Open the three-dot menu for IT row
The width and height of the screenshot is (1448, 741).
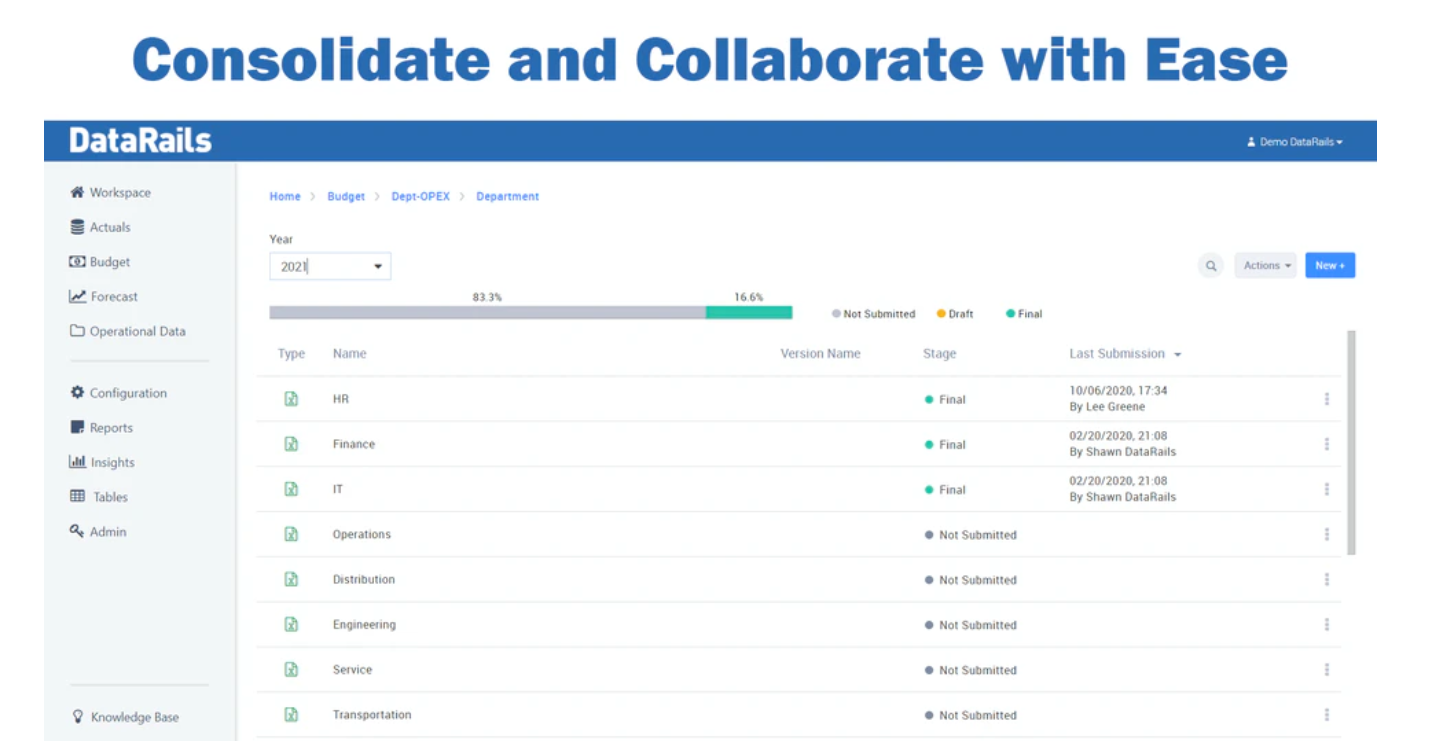(x=1327, y=489)
